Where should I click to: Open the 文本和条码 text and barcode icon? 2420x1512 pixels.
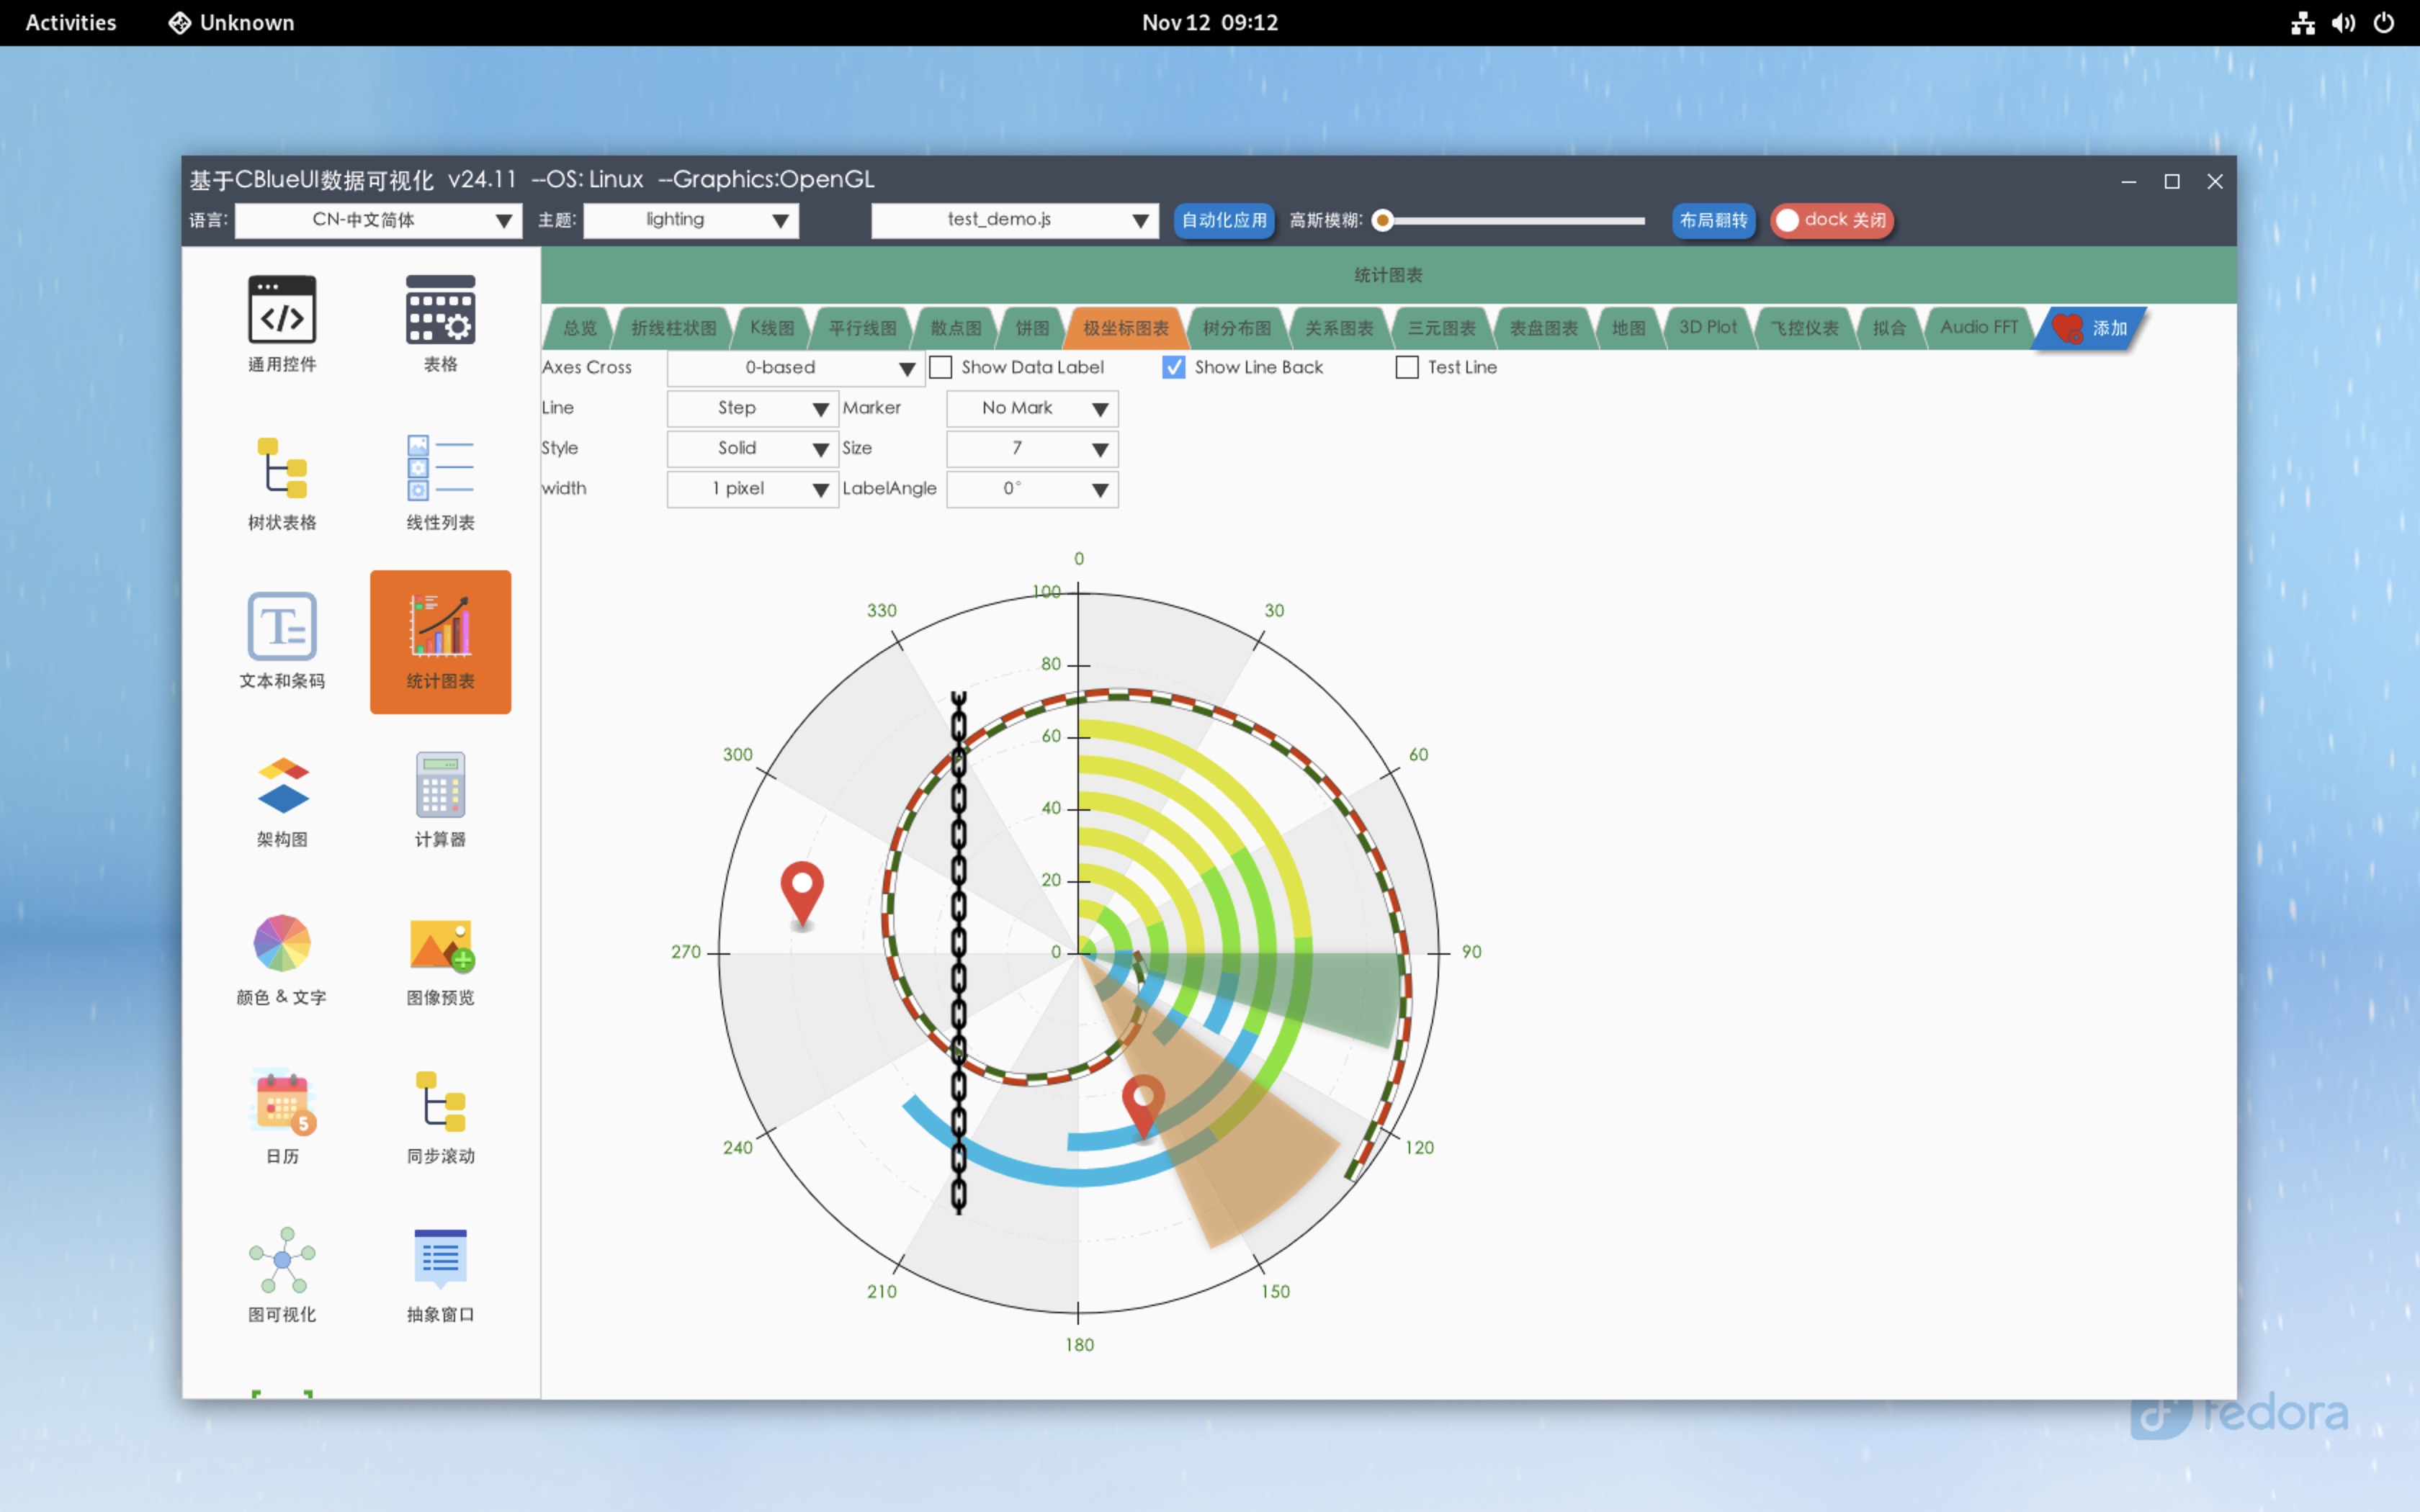(282, 627)
